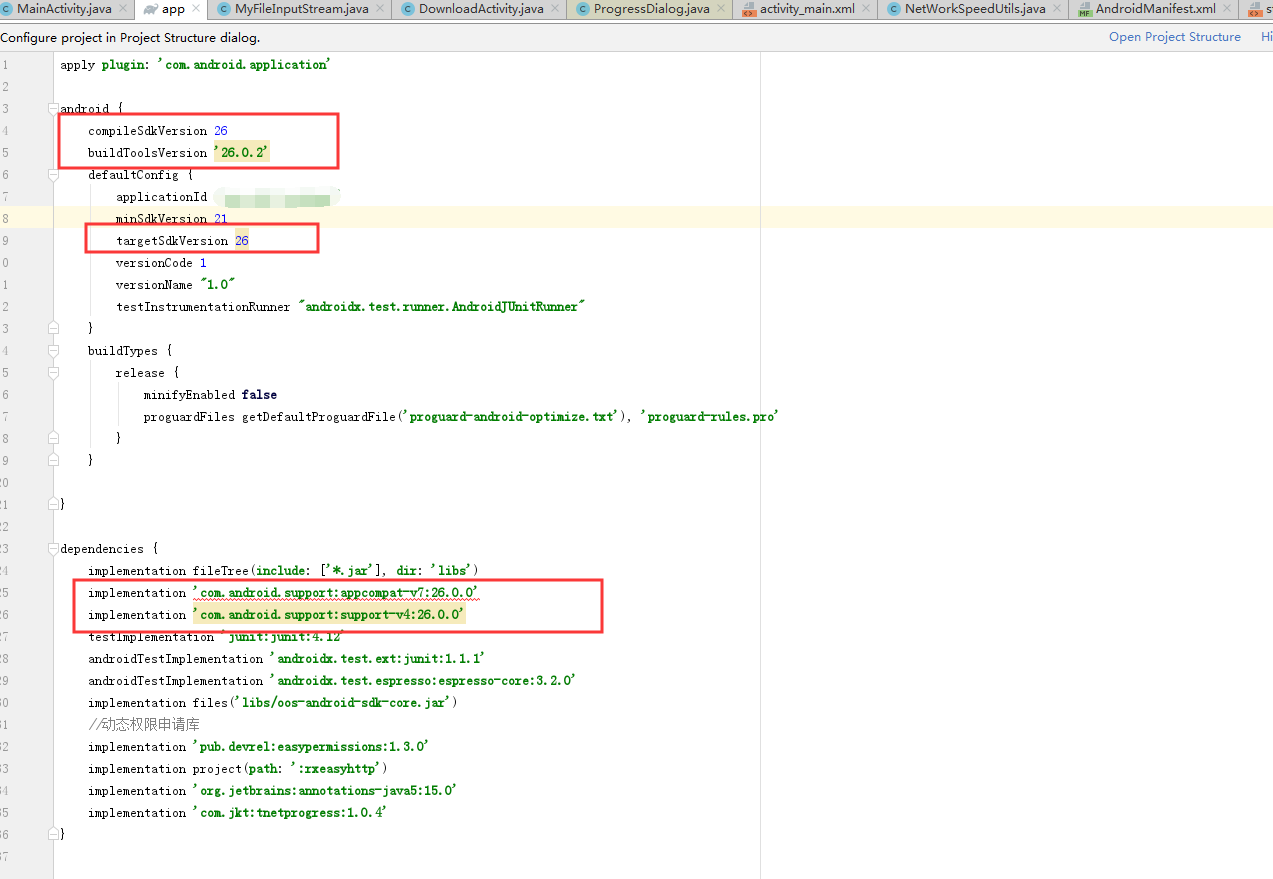Collapse the buildTypes block
Viewport: 1273px width, 879px height.
[x=53, y=348]
